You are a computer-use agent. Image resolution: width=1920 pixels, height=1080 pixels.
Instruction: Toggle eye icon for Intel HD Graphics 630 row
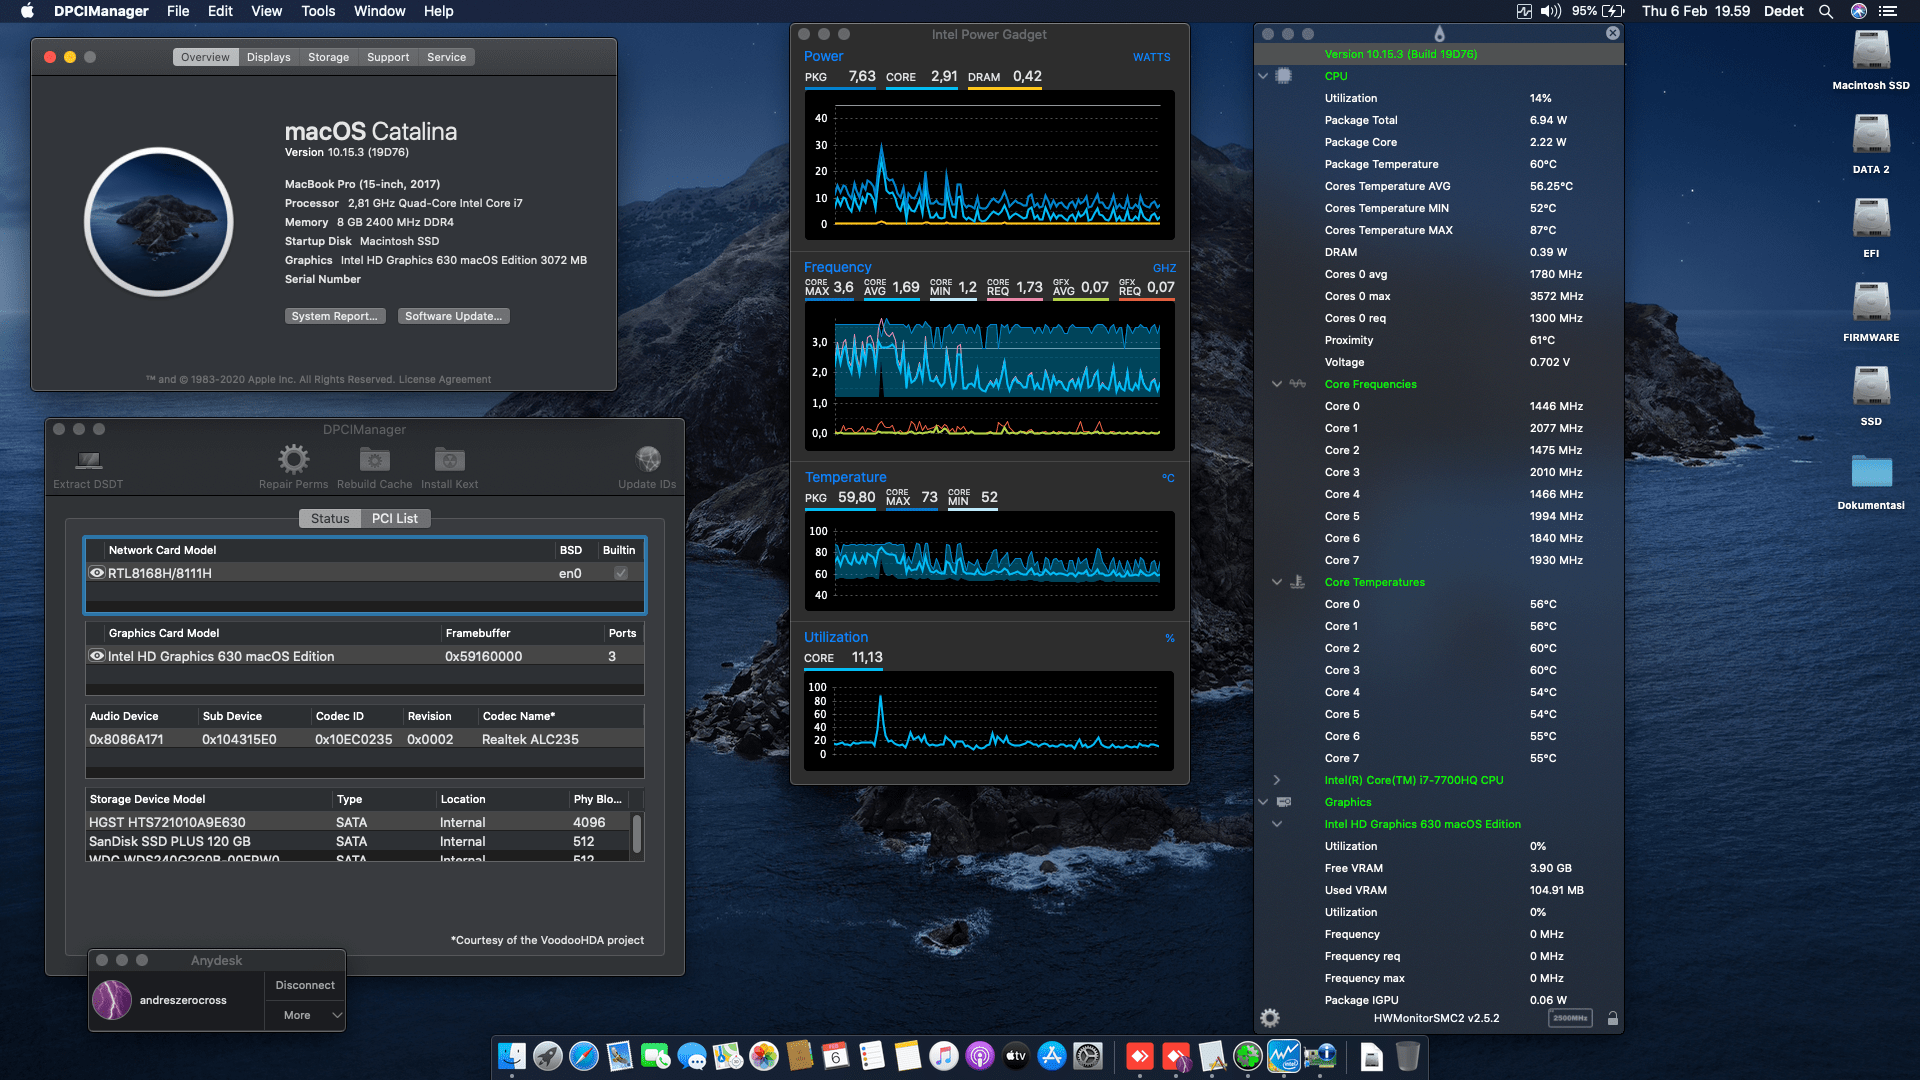point(97,656)
